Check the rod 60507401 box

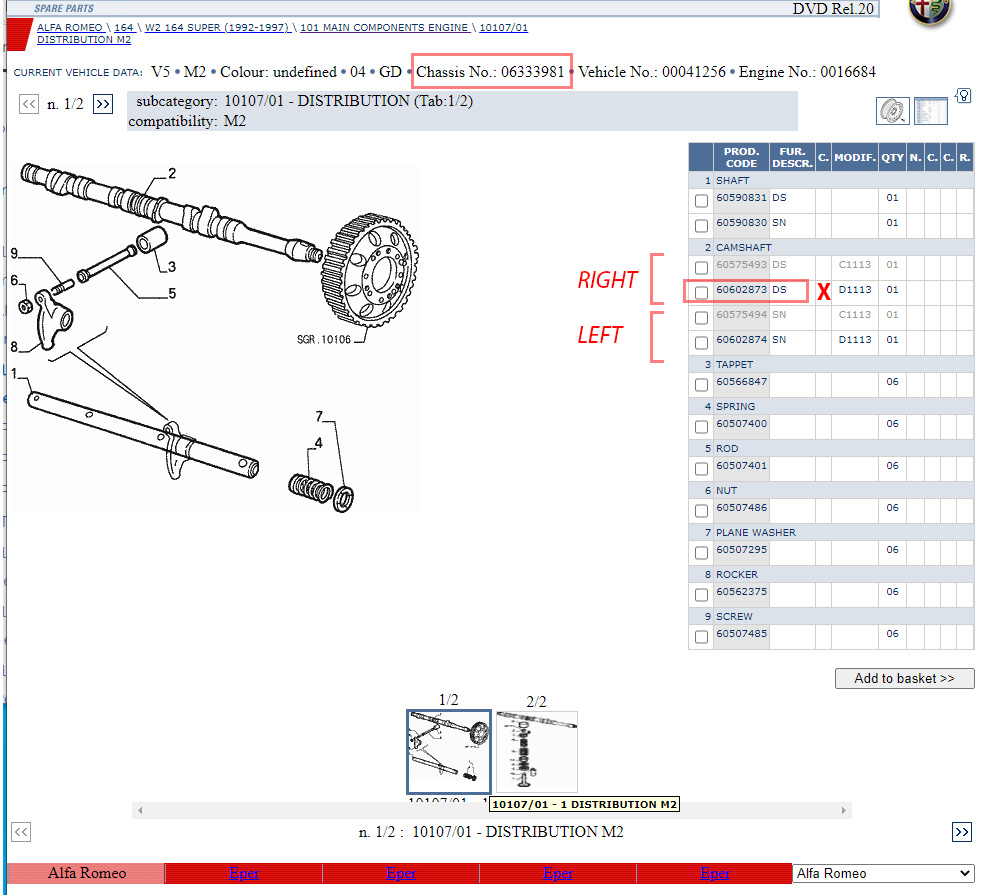coord(702,469)
